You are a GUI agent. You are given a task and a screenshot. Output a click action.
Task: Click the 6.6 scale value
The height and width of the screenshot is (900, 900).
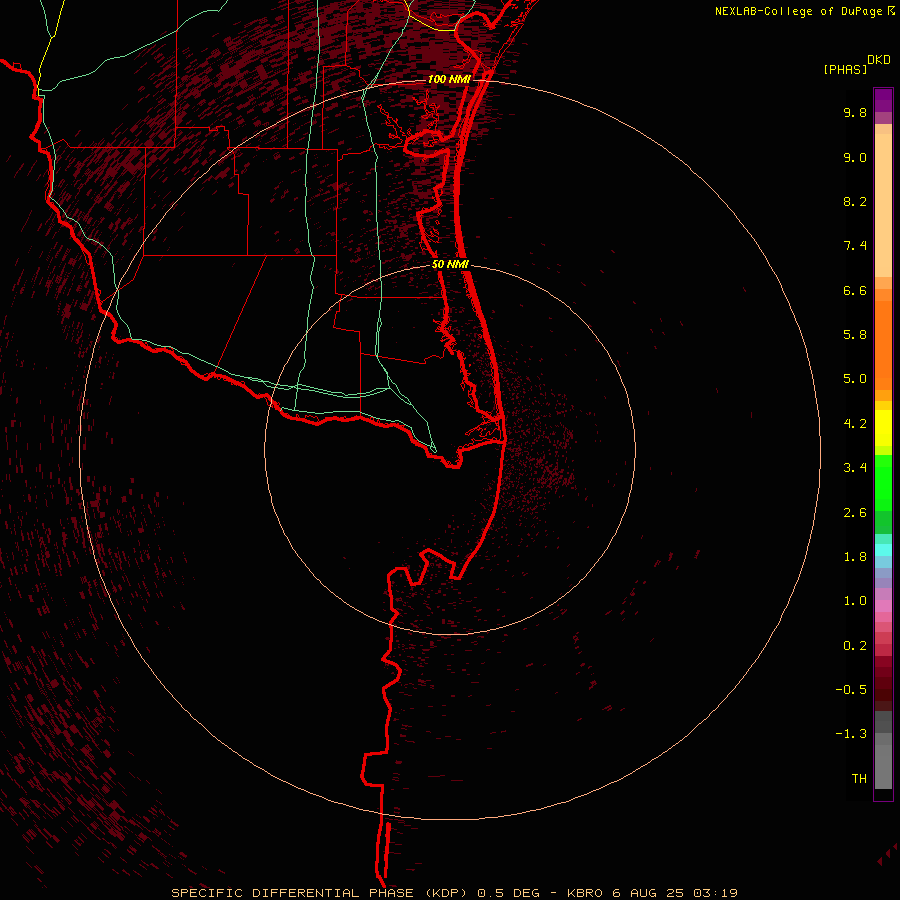pos(855,291)
